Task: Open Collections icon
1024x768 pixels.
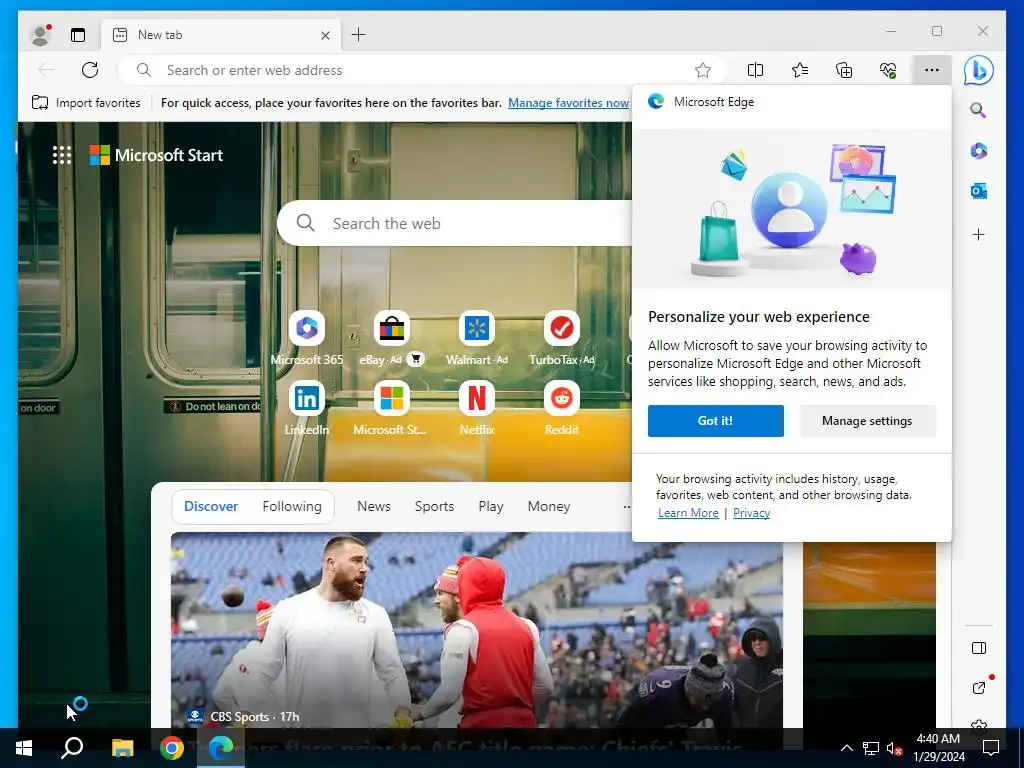Action: (844, 70)
